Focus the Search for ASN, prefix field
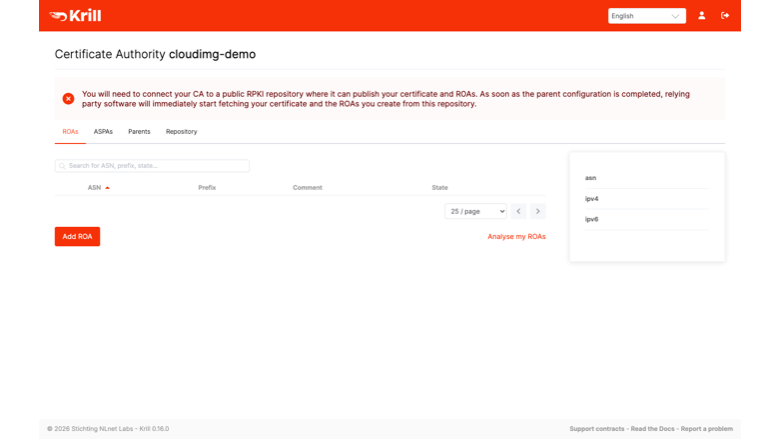780x439 pixels. tap(152, 166)
